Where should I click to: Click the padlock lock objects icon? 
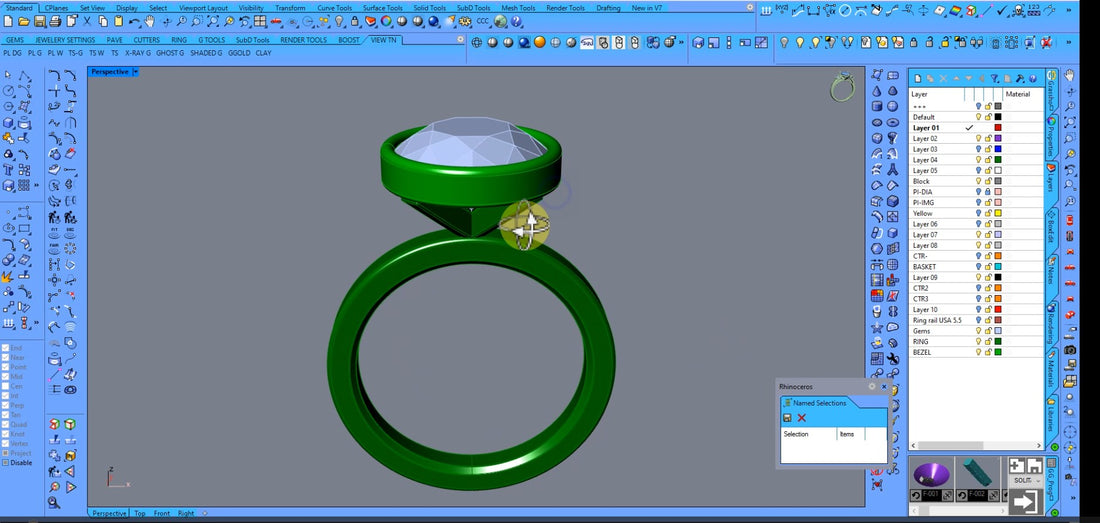coord(355,21)
